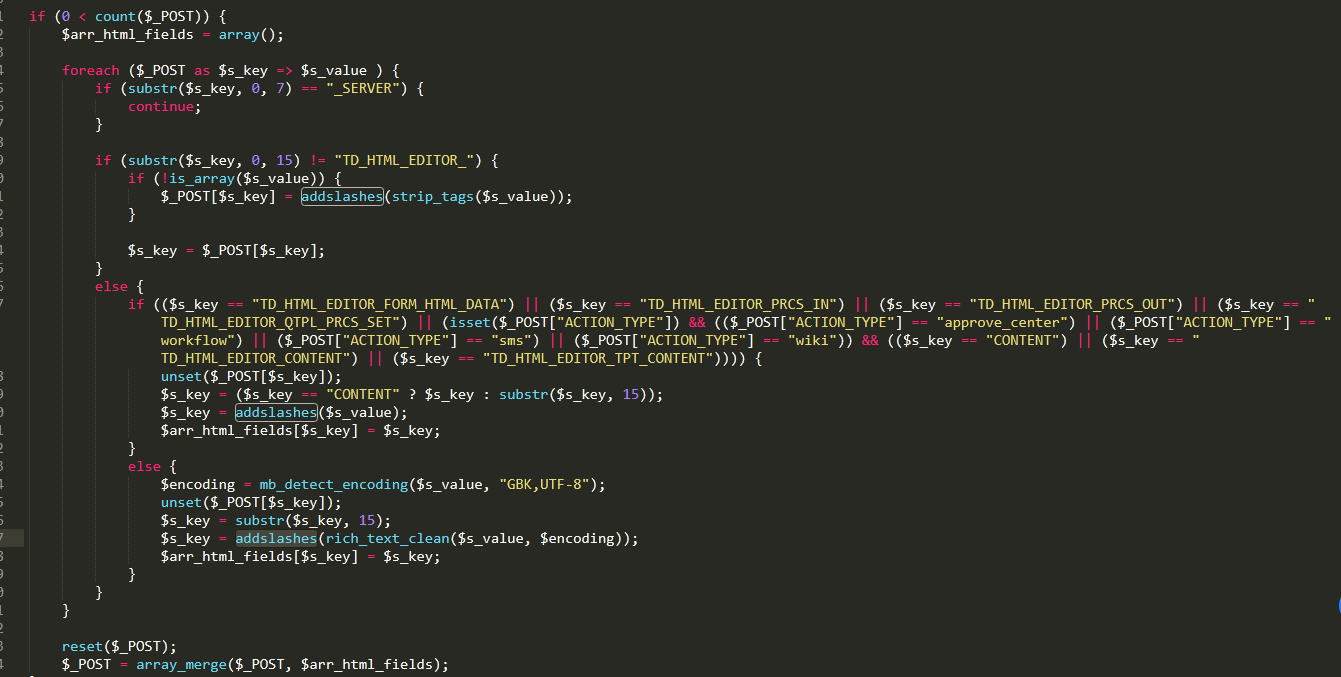
Task: Click the addslashes wrapping strip_tags
Action: pyautogui.click(x=342, y=197)
